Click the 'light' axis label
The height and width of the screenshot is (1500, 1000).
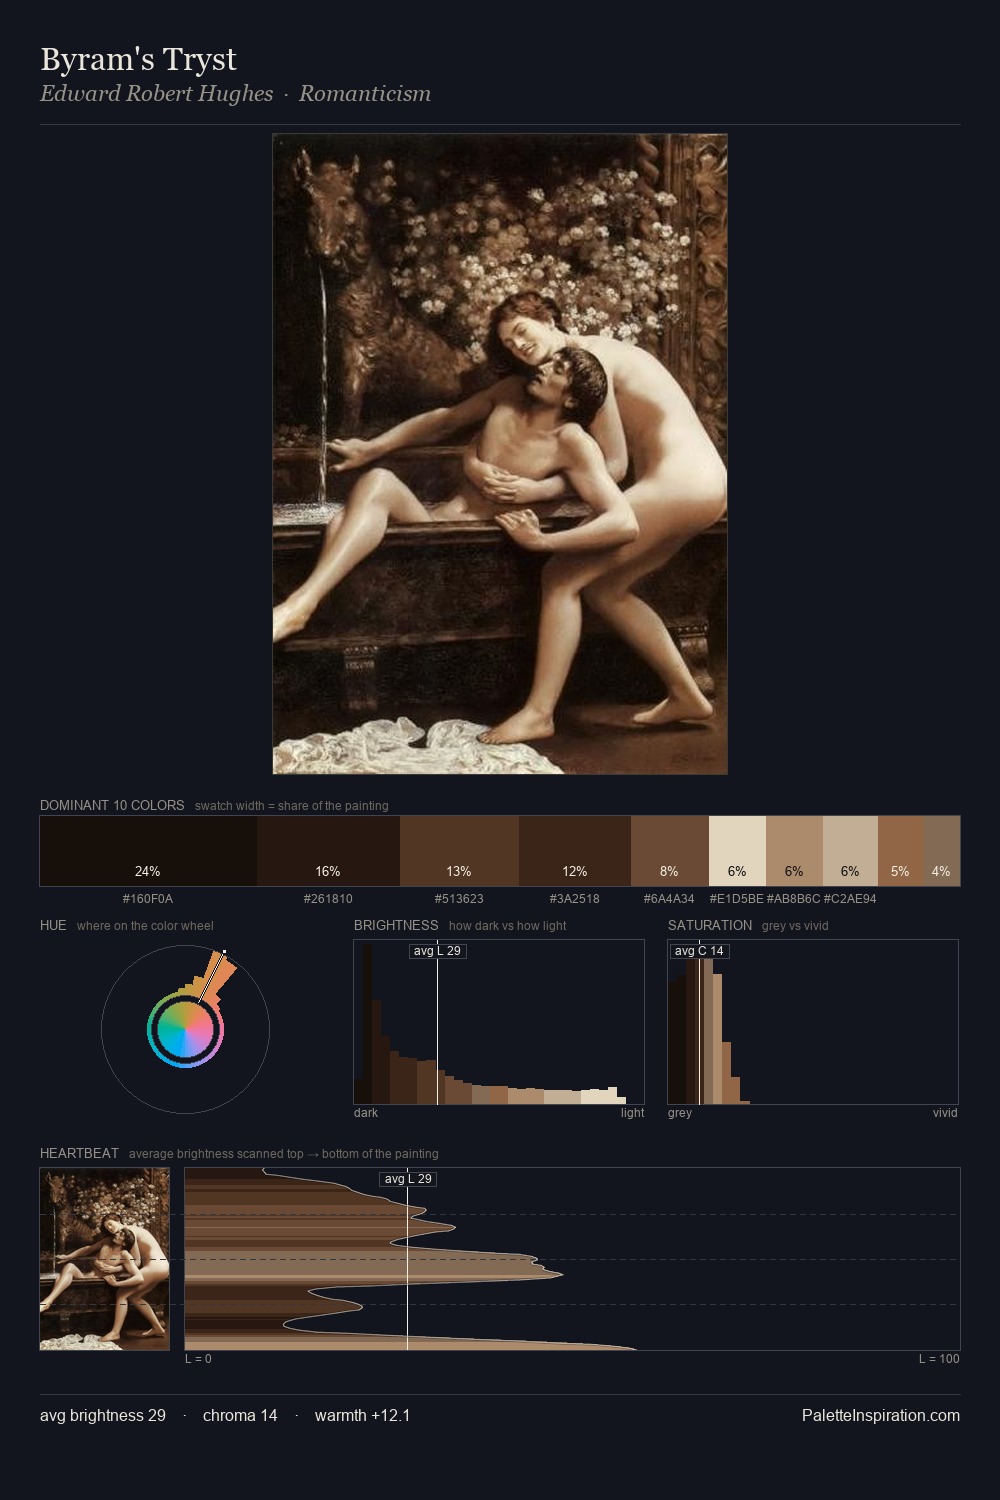coord(632,1113)
